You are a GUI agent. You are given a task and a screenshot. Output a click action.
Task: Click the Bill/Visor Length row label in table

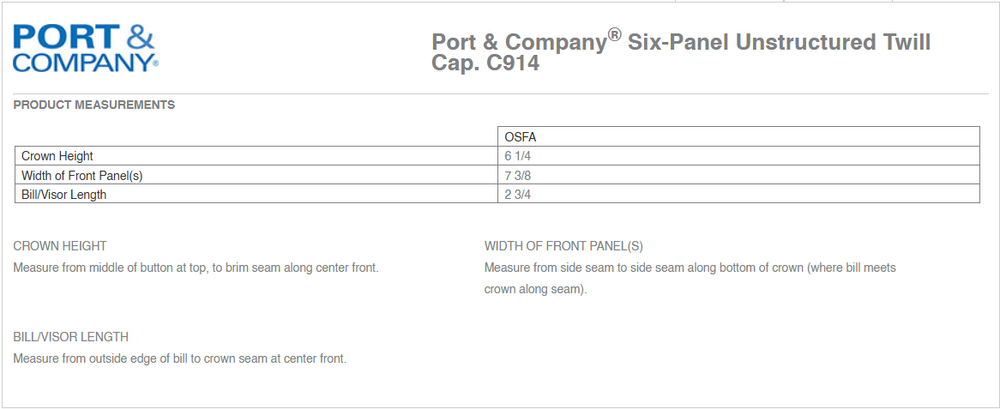[x=64, y=194]
